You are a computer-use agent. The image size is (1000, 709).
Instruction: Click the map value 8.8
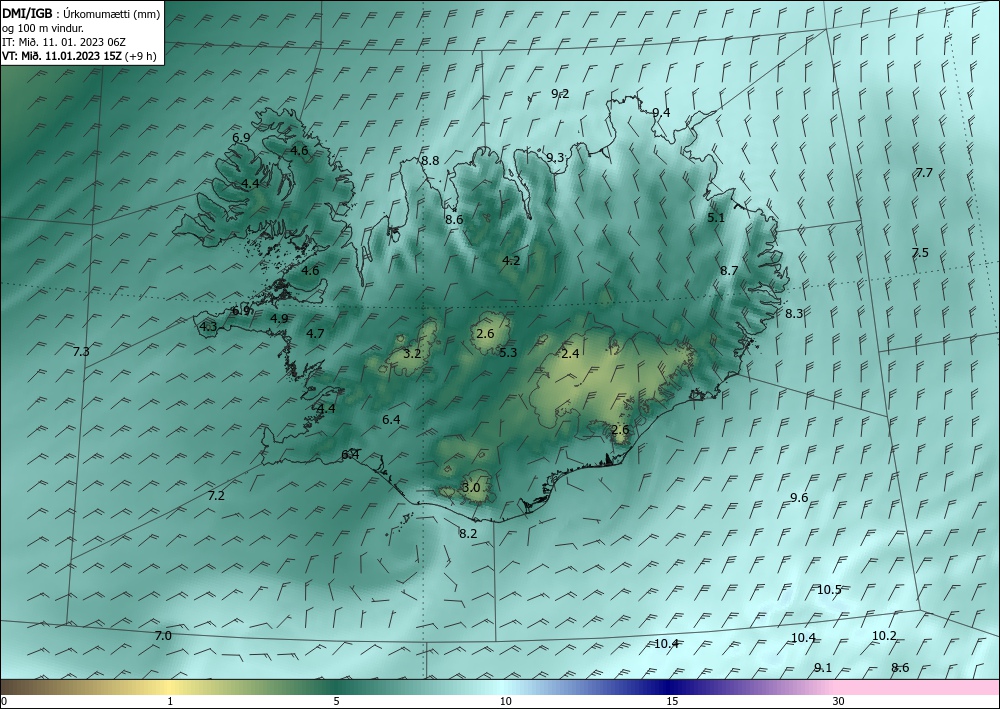(x=430, y=161)
